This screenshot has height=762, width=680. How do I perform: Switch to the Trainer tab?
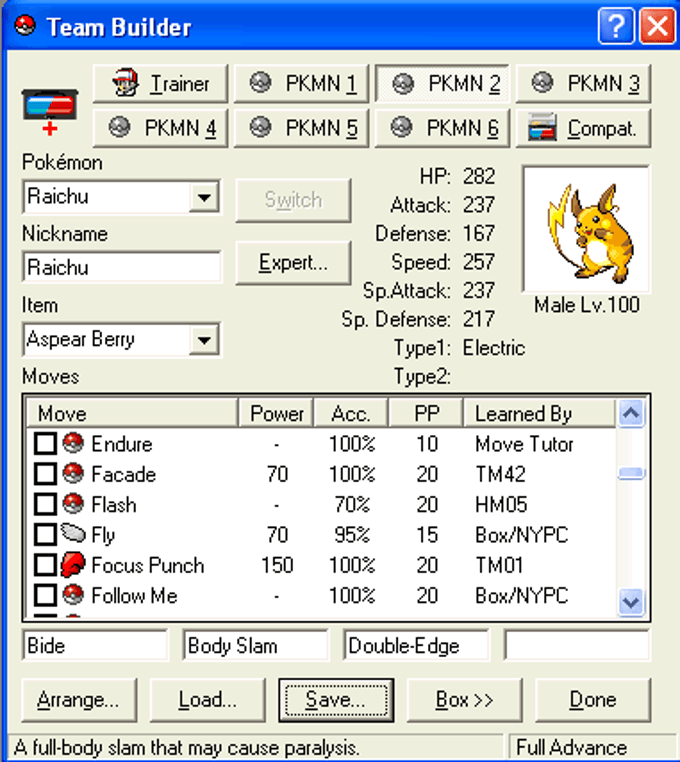point(160,84)
